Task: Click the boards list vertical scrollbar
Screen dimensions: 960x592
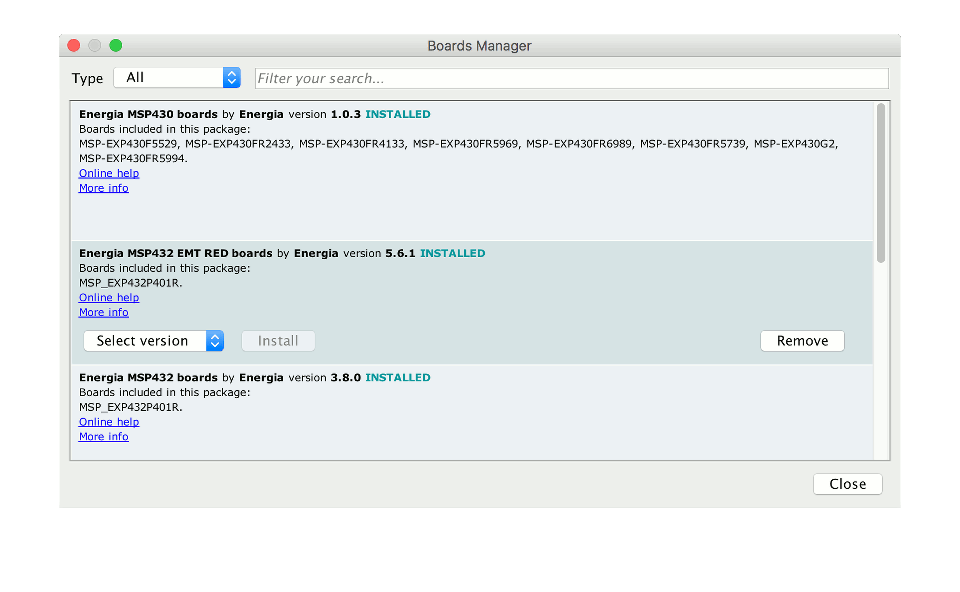Action: [881, 183]
